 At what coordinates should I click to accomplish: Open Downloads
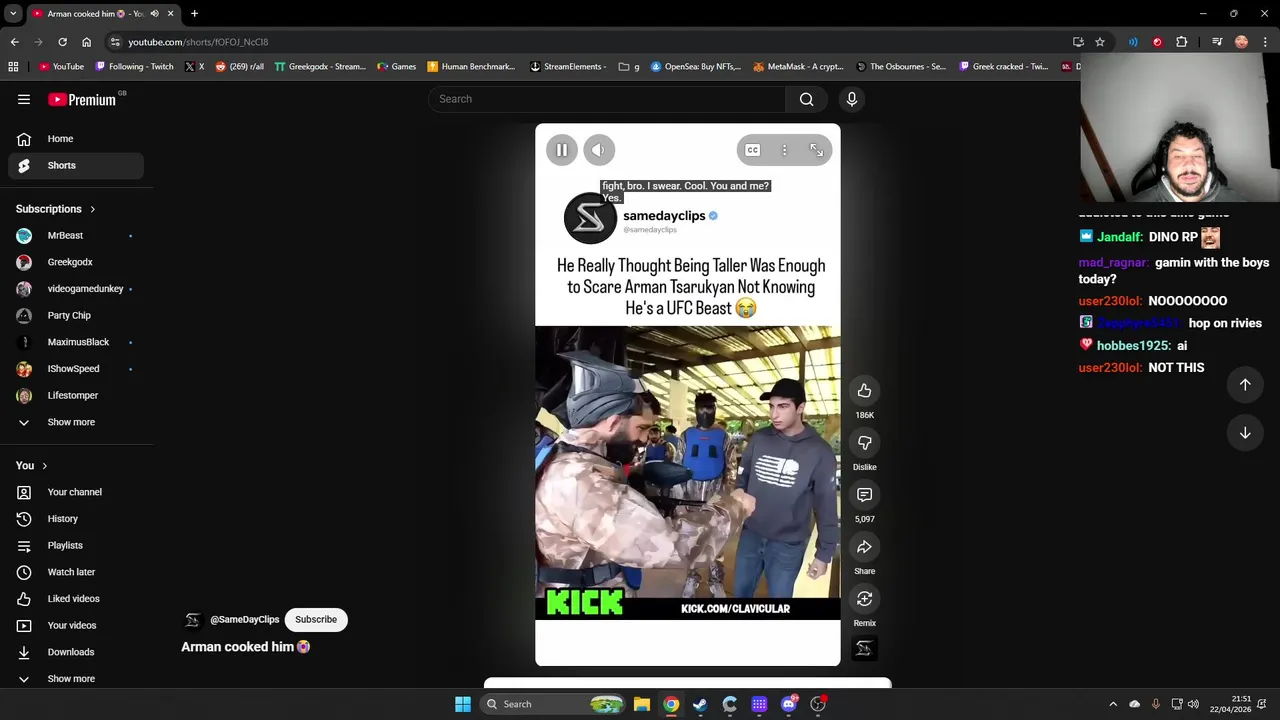(76, 652)
